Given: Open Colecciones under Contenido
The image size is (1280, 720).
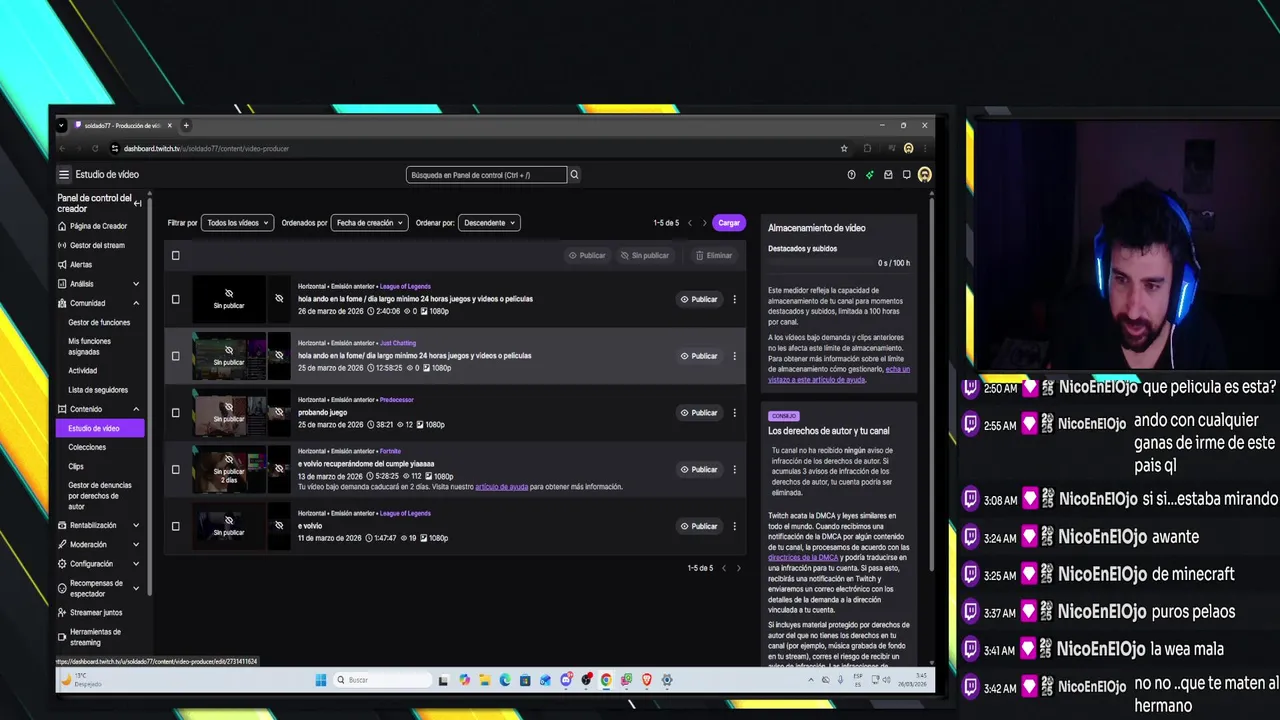Looking at the screenshot, I should (x=87, y=447).
